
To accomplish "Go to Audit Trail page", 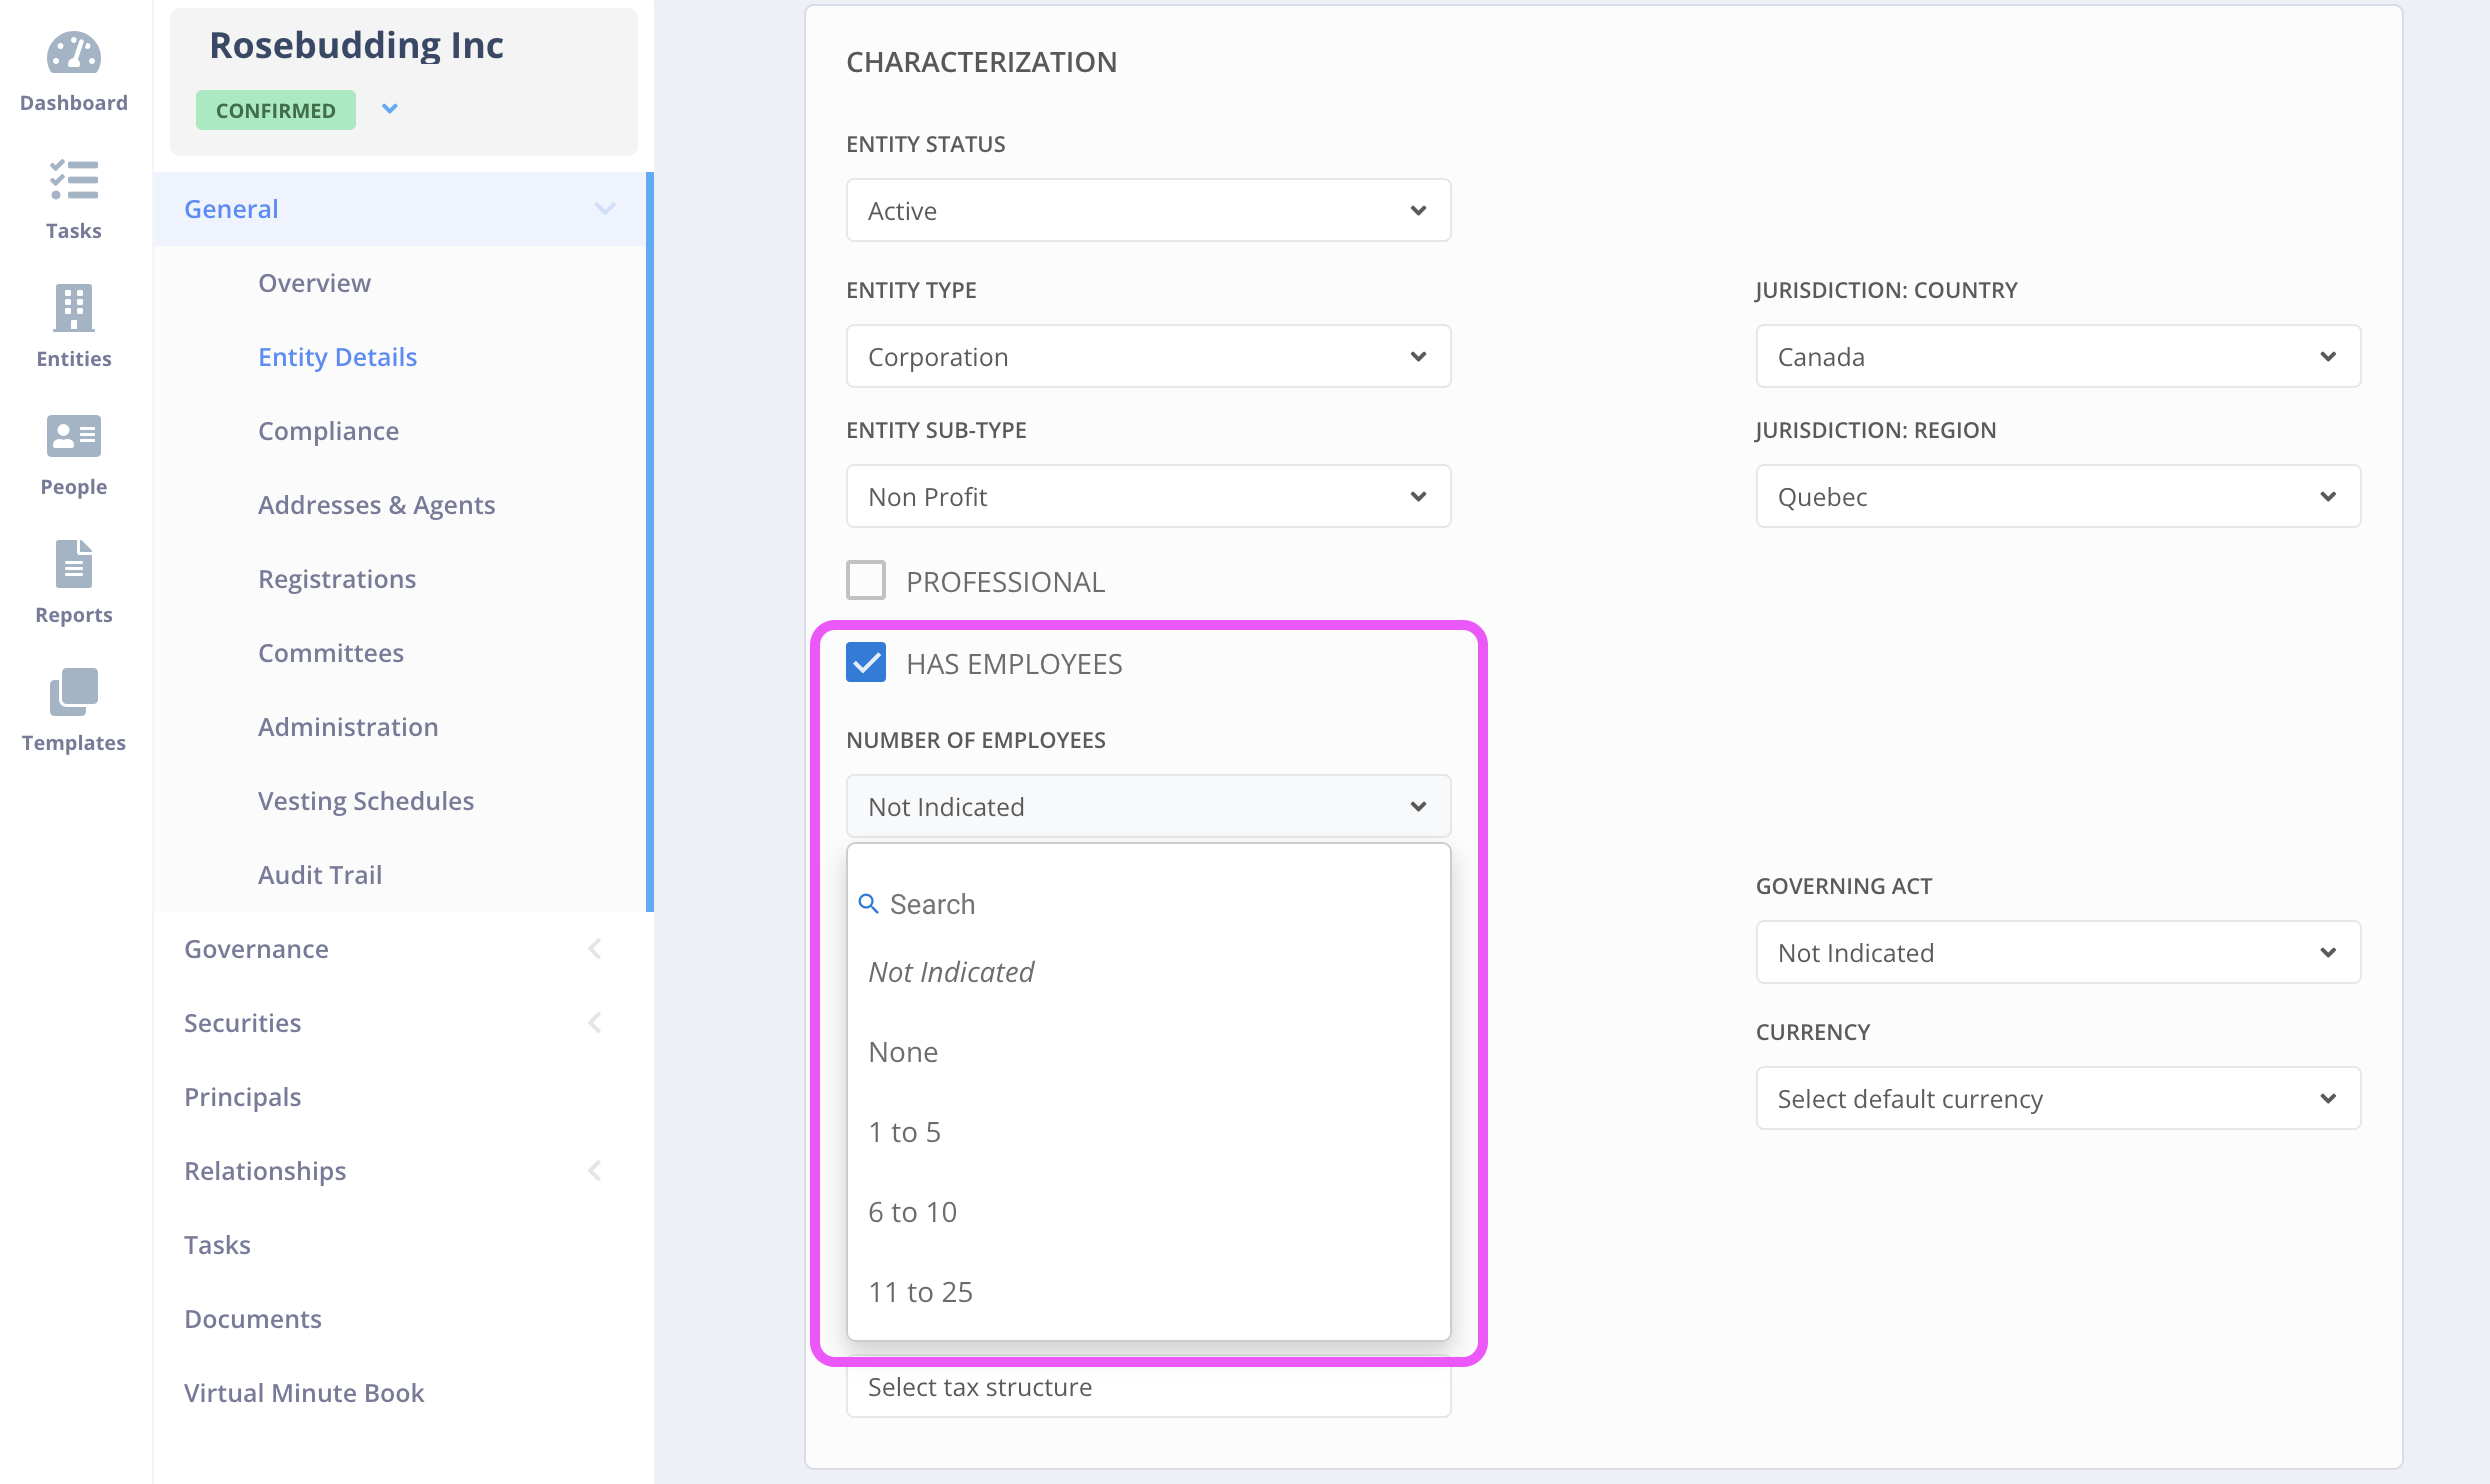I will [x=320, y=874].
